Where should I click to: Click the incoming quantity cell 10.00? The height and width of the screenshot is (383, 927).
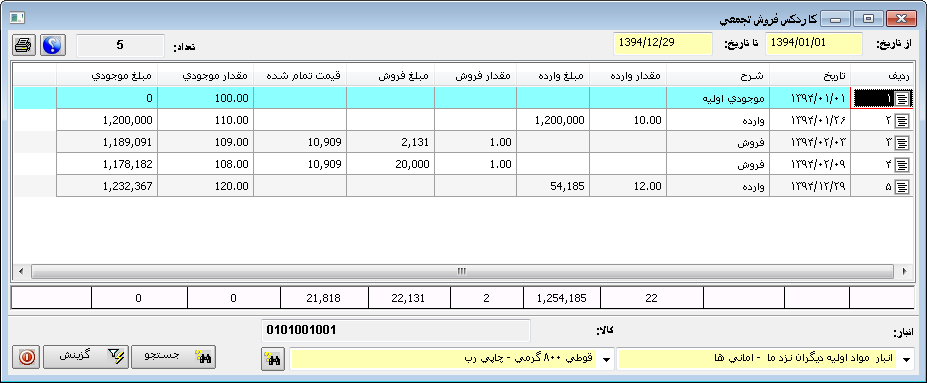628,121
